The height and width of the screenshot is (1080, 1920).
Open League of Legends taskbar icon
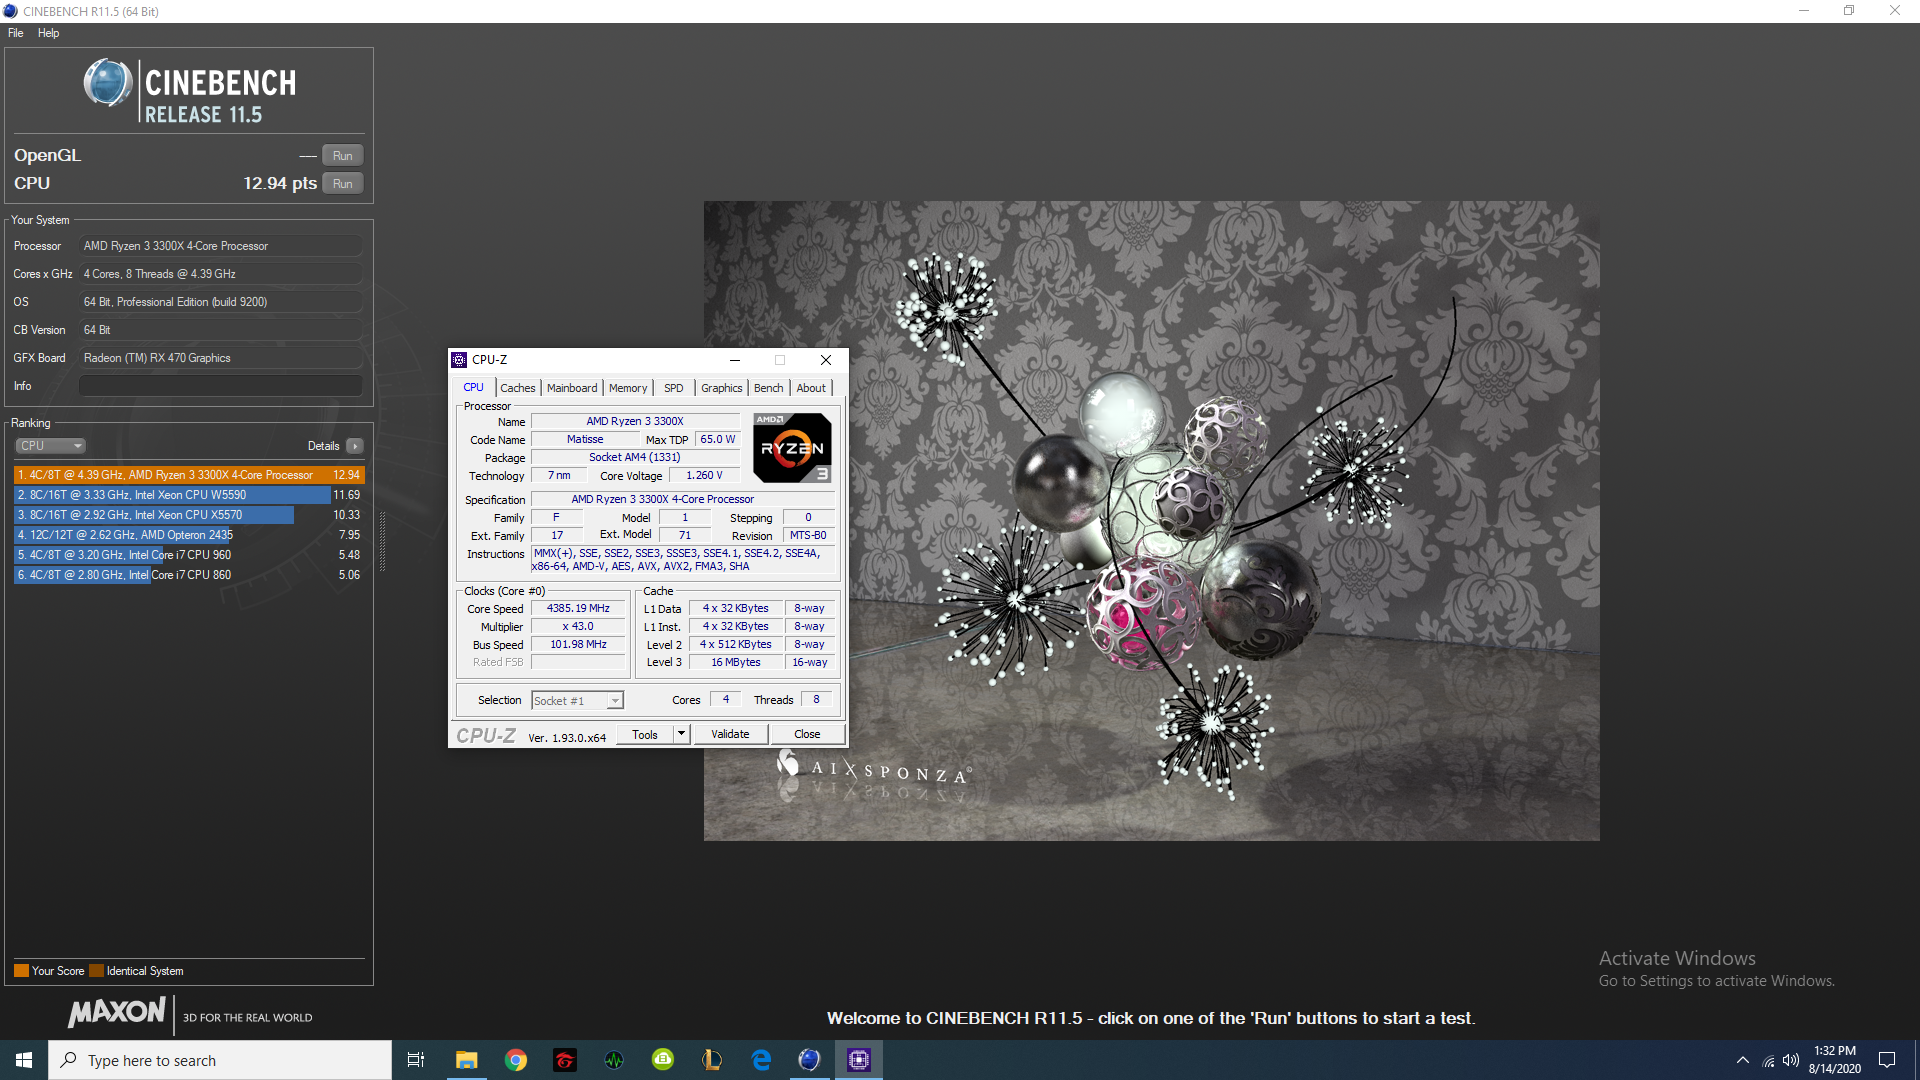tap(712, 1060)
